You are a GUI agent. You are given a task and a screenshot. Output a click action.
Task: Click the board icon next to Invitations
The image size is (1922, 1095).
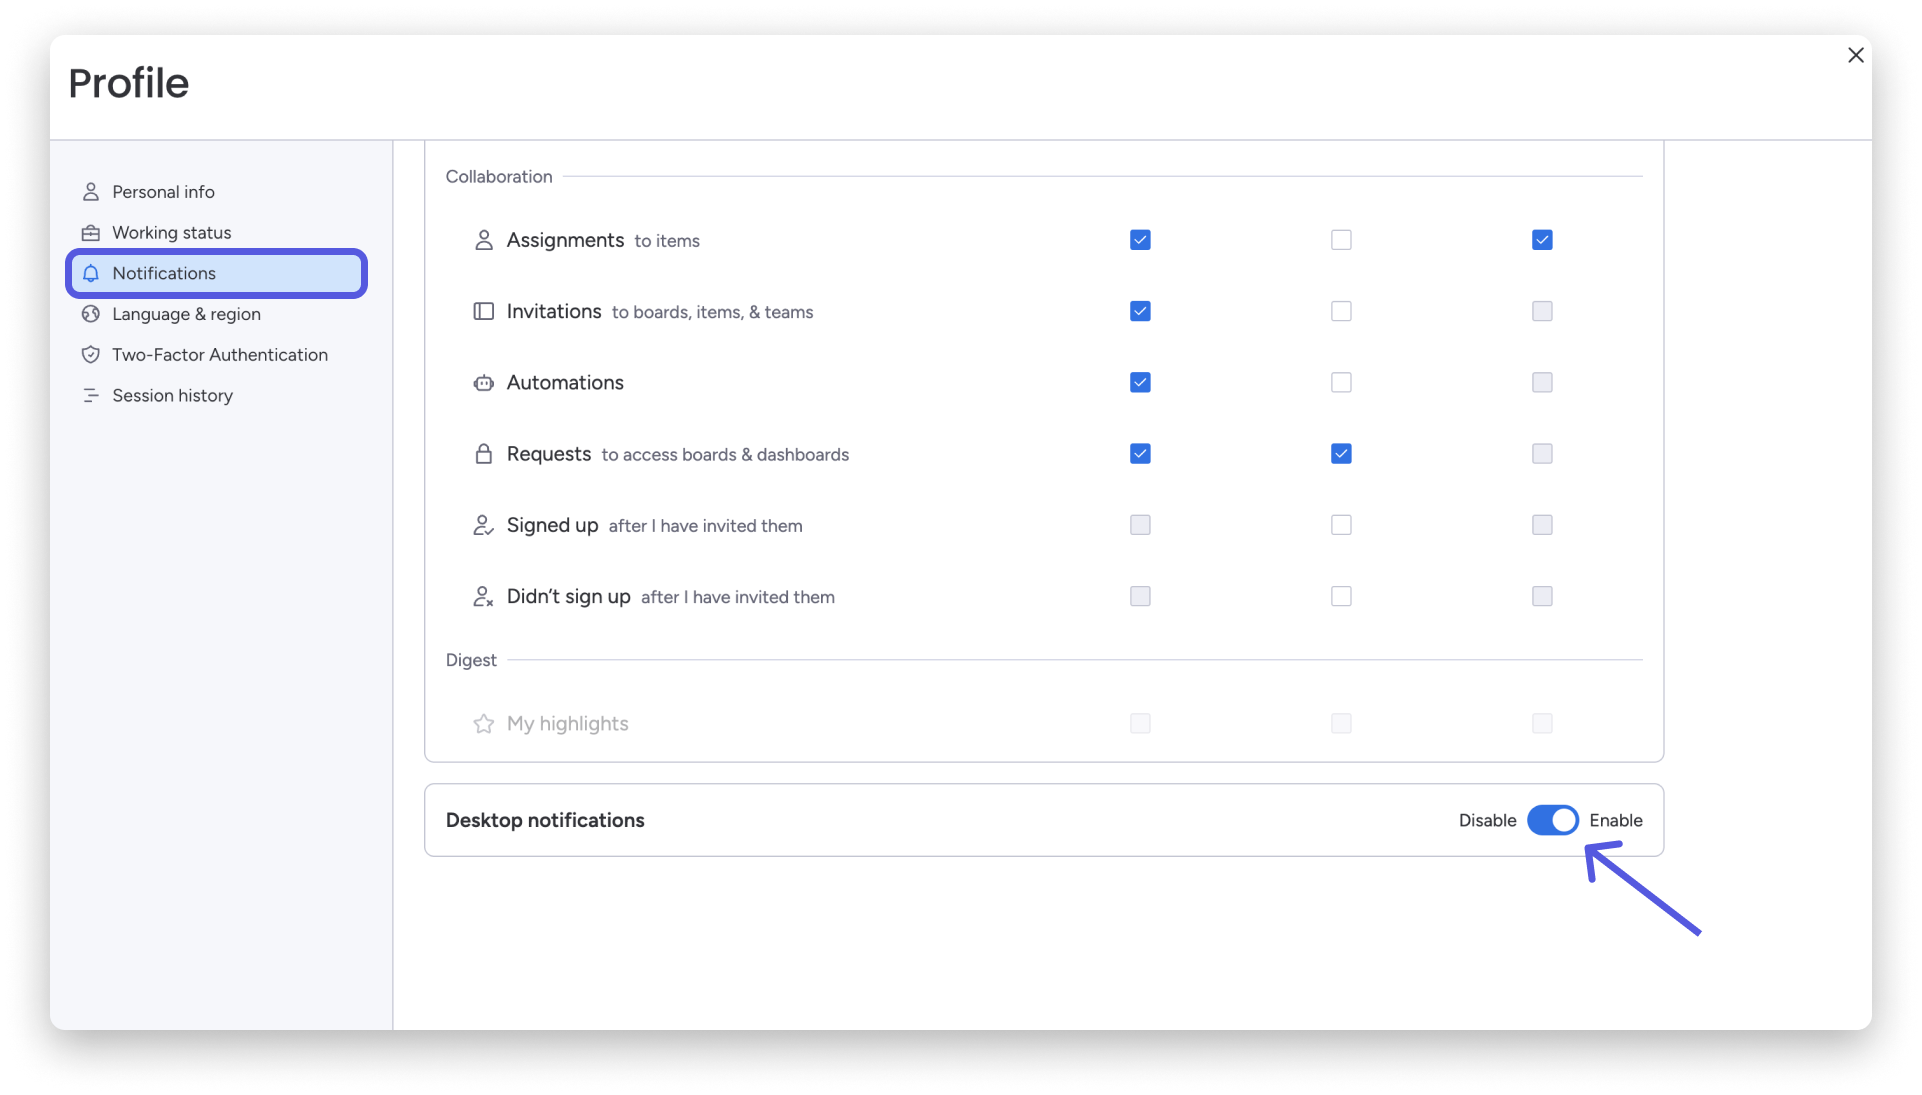click(484, 311)
